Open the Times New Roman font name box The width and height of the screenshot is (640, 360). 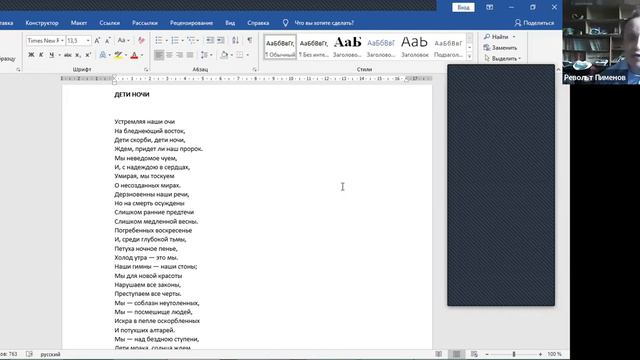click(45, 40)
